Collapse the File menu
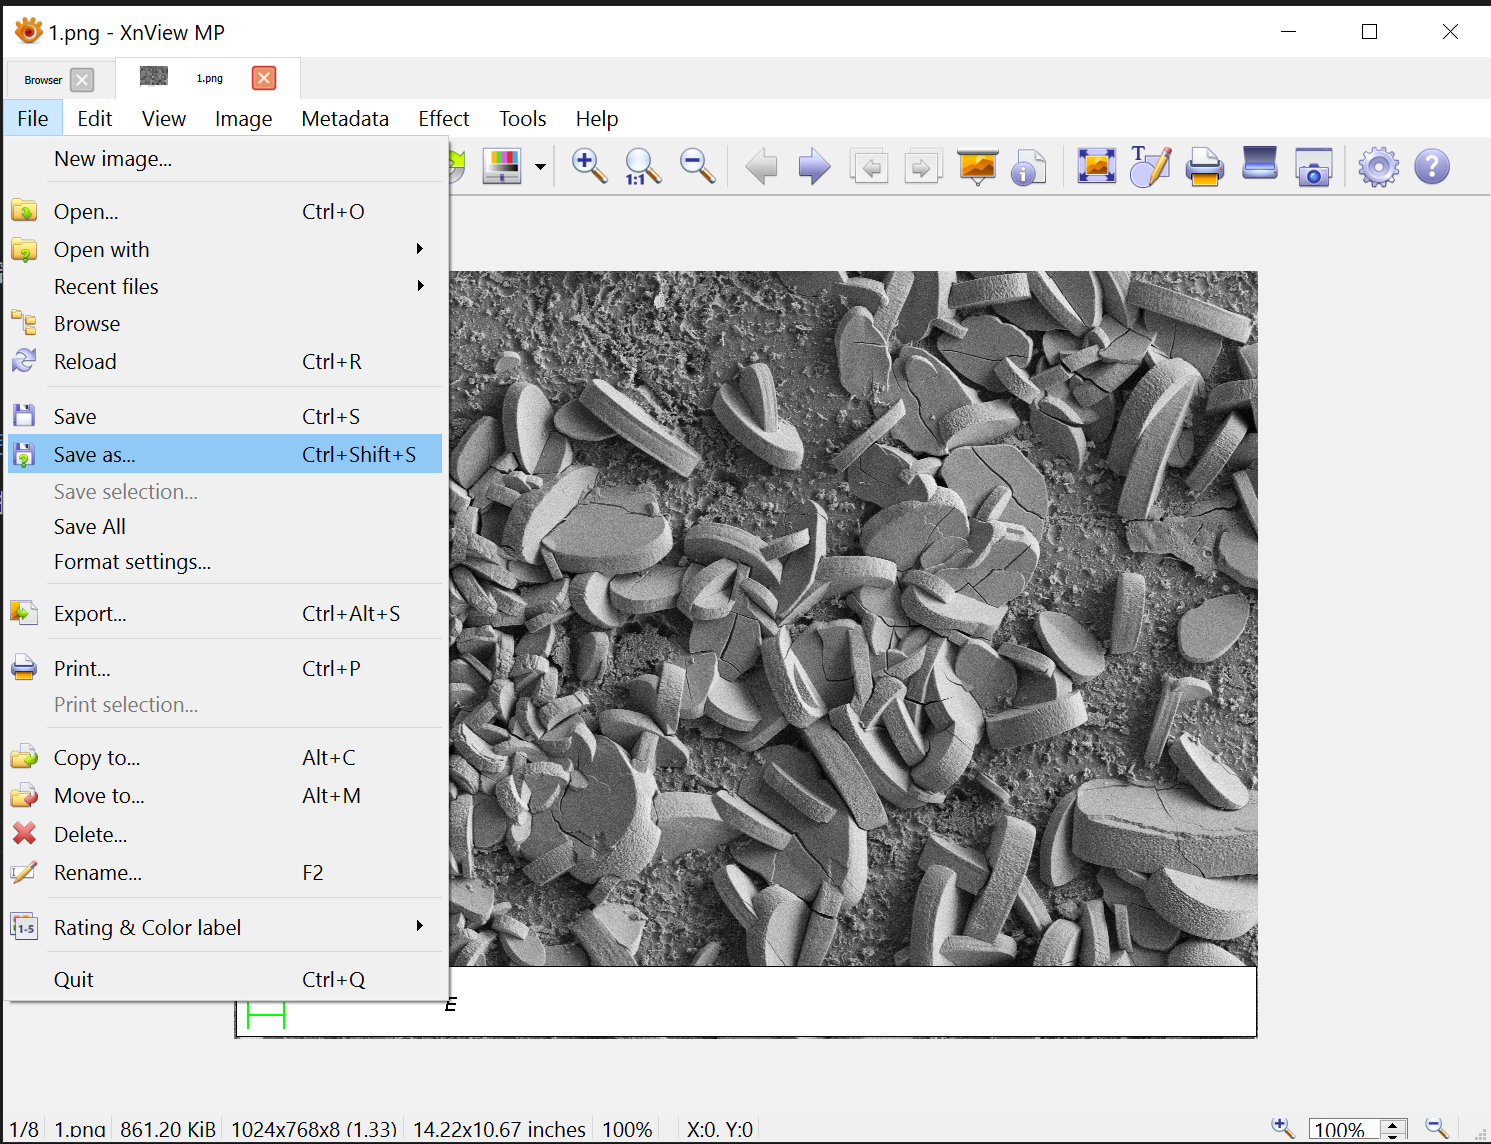This screenshot has height=1144, width=1491. coord(33,119)
